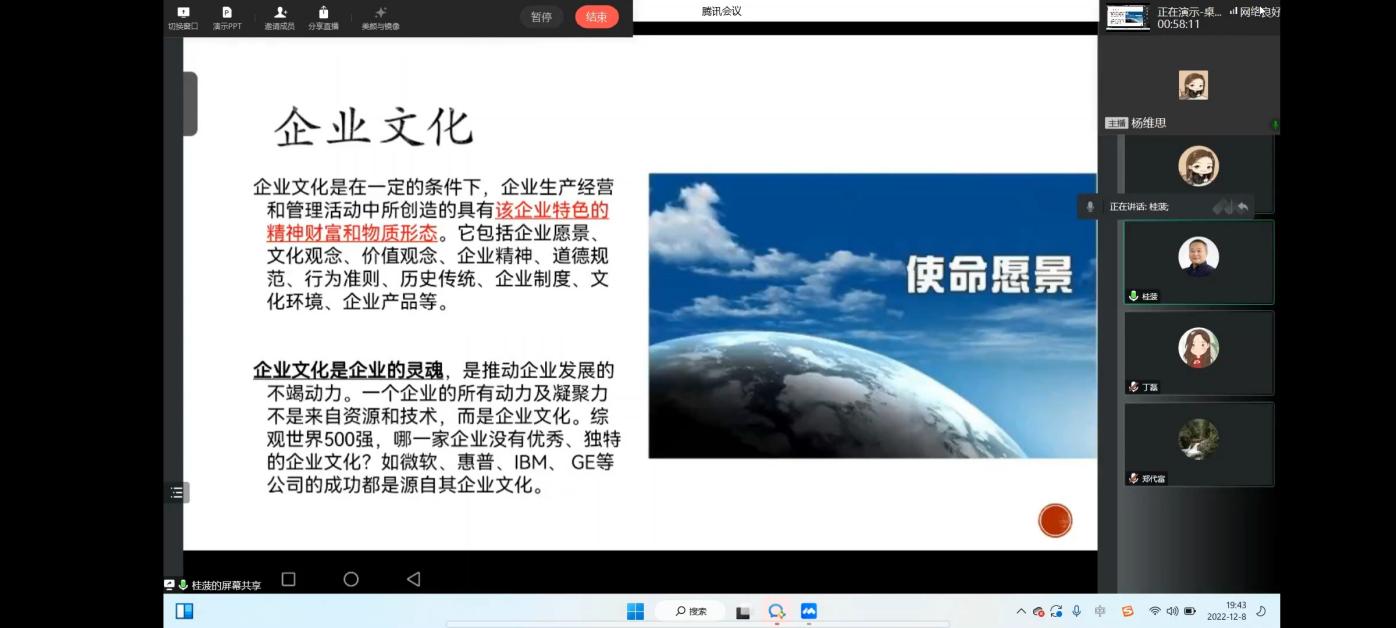Click the red underlined 该企业特色的 text

[x=552, y=211]
